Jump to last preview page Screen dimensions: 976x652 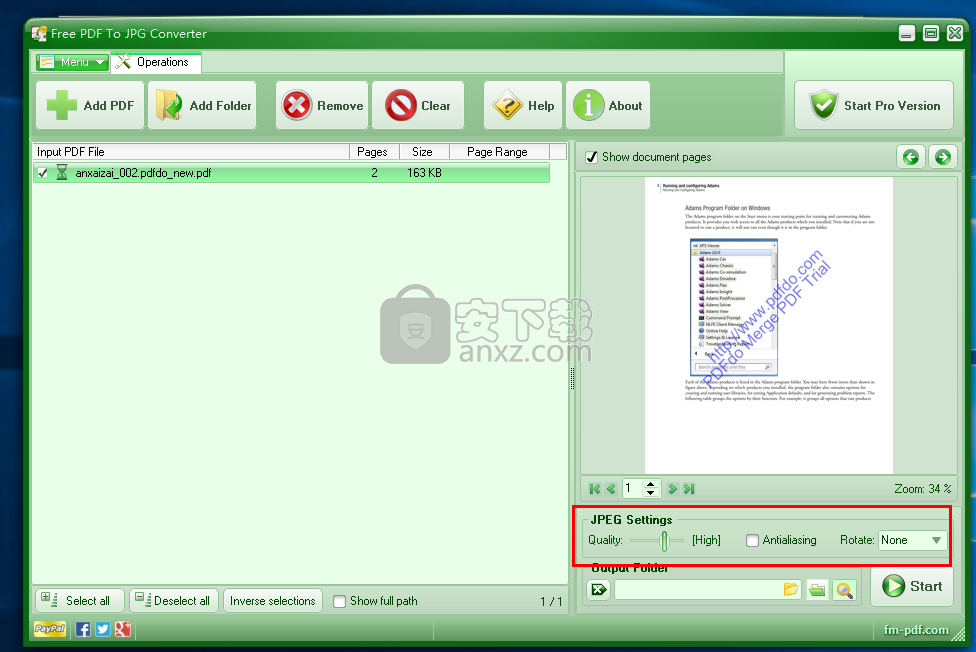point(689,489)
